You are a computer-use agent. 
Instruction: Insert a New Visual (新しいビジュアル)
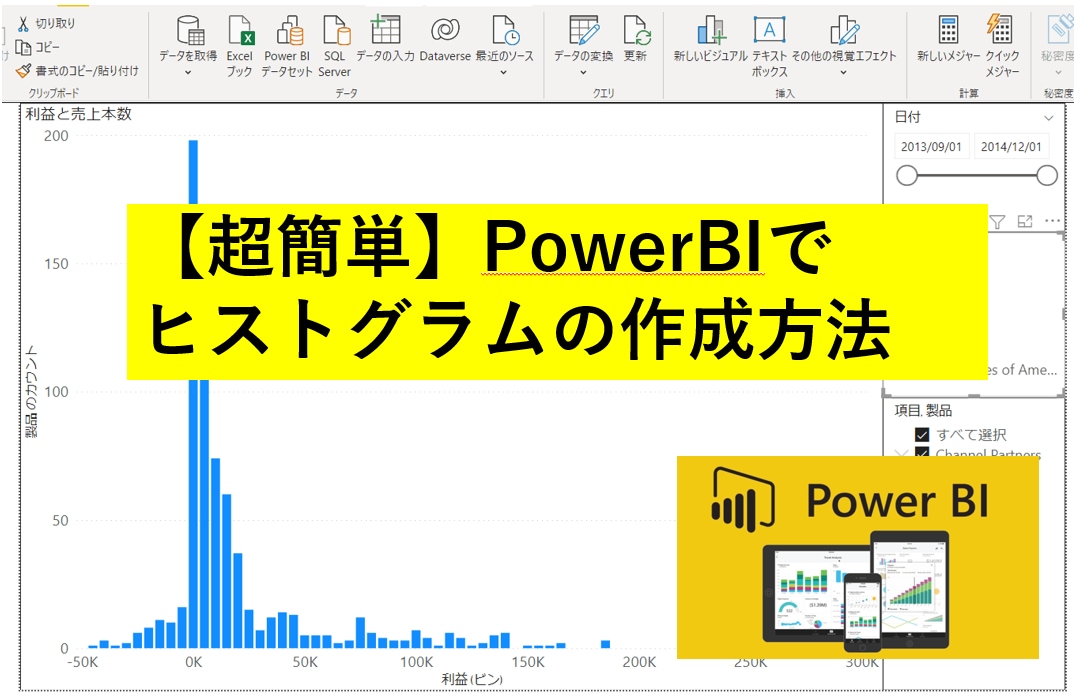click(x=710, y=38)
